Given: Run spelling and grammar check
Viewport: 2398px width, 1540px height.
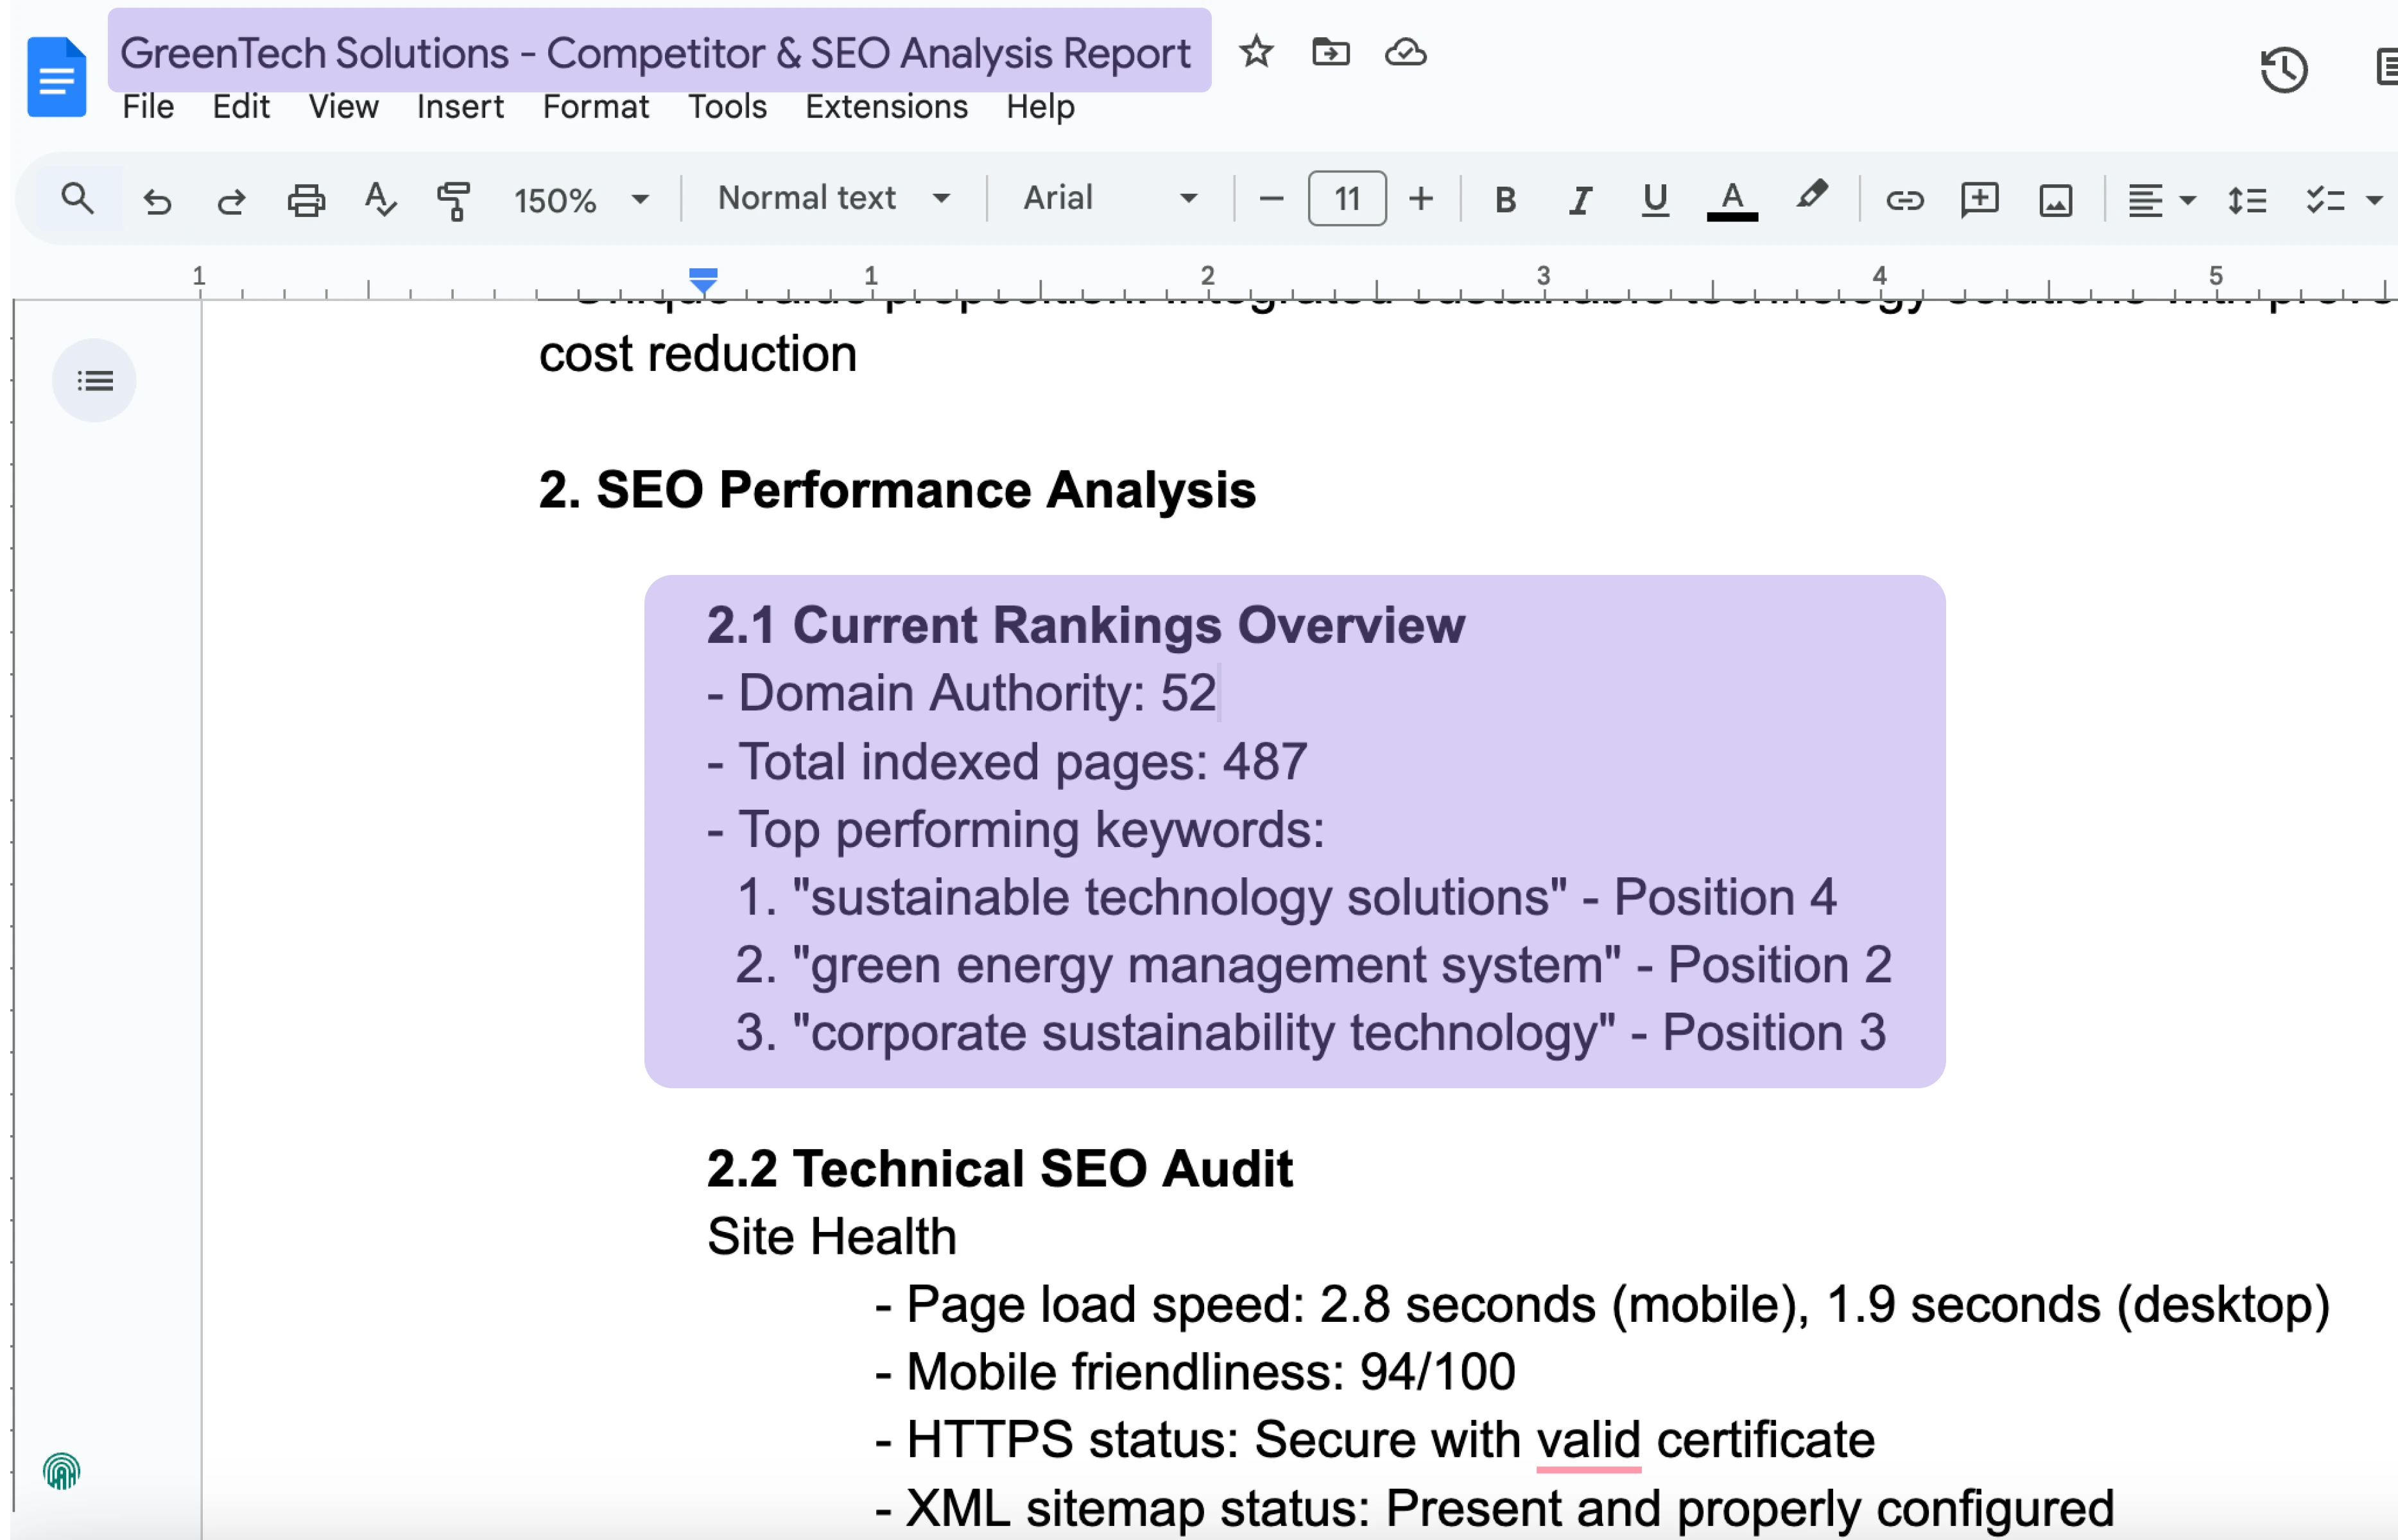Looking at the screenshot, I should tap(380, 200).
